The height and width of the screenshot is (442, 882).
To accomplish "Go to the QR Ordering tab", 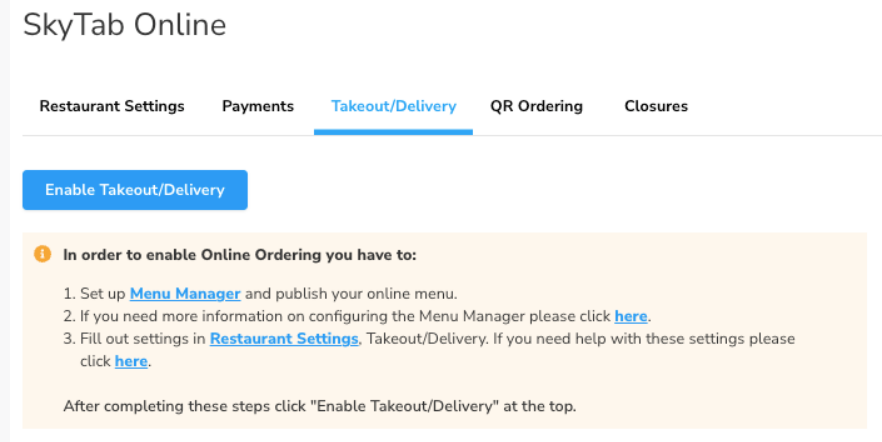I will point(536,106).
